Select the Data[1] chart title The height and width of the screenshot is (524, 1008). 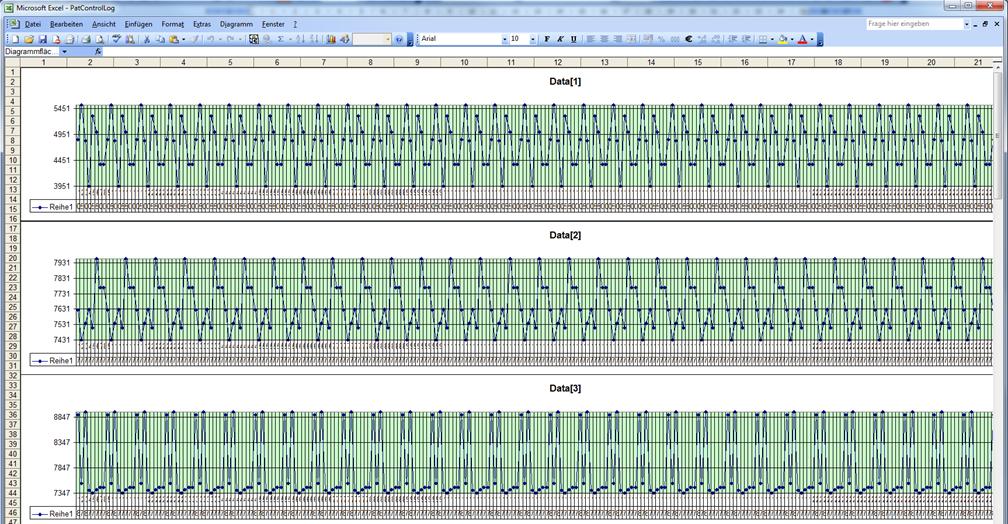pos(565,82)
